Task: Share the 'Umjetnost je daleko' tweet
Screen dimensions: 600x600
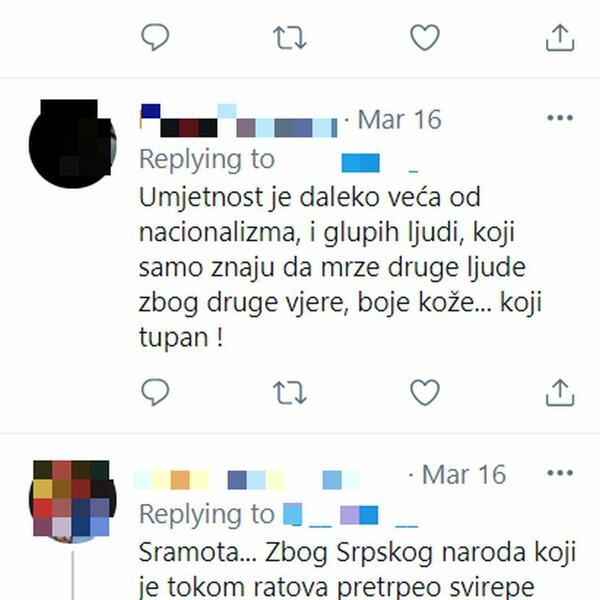Action: click(560, 392)
